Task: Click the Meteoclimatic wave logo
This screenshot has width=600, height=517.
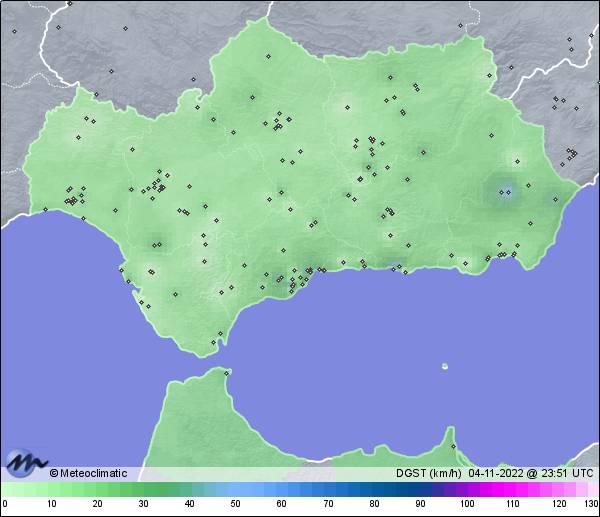Action: tap(27, 462)
